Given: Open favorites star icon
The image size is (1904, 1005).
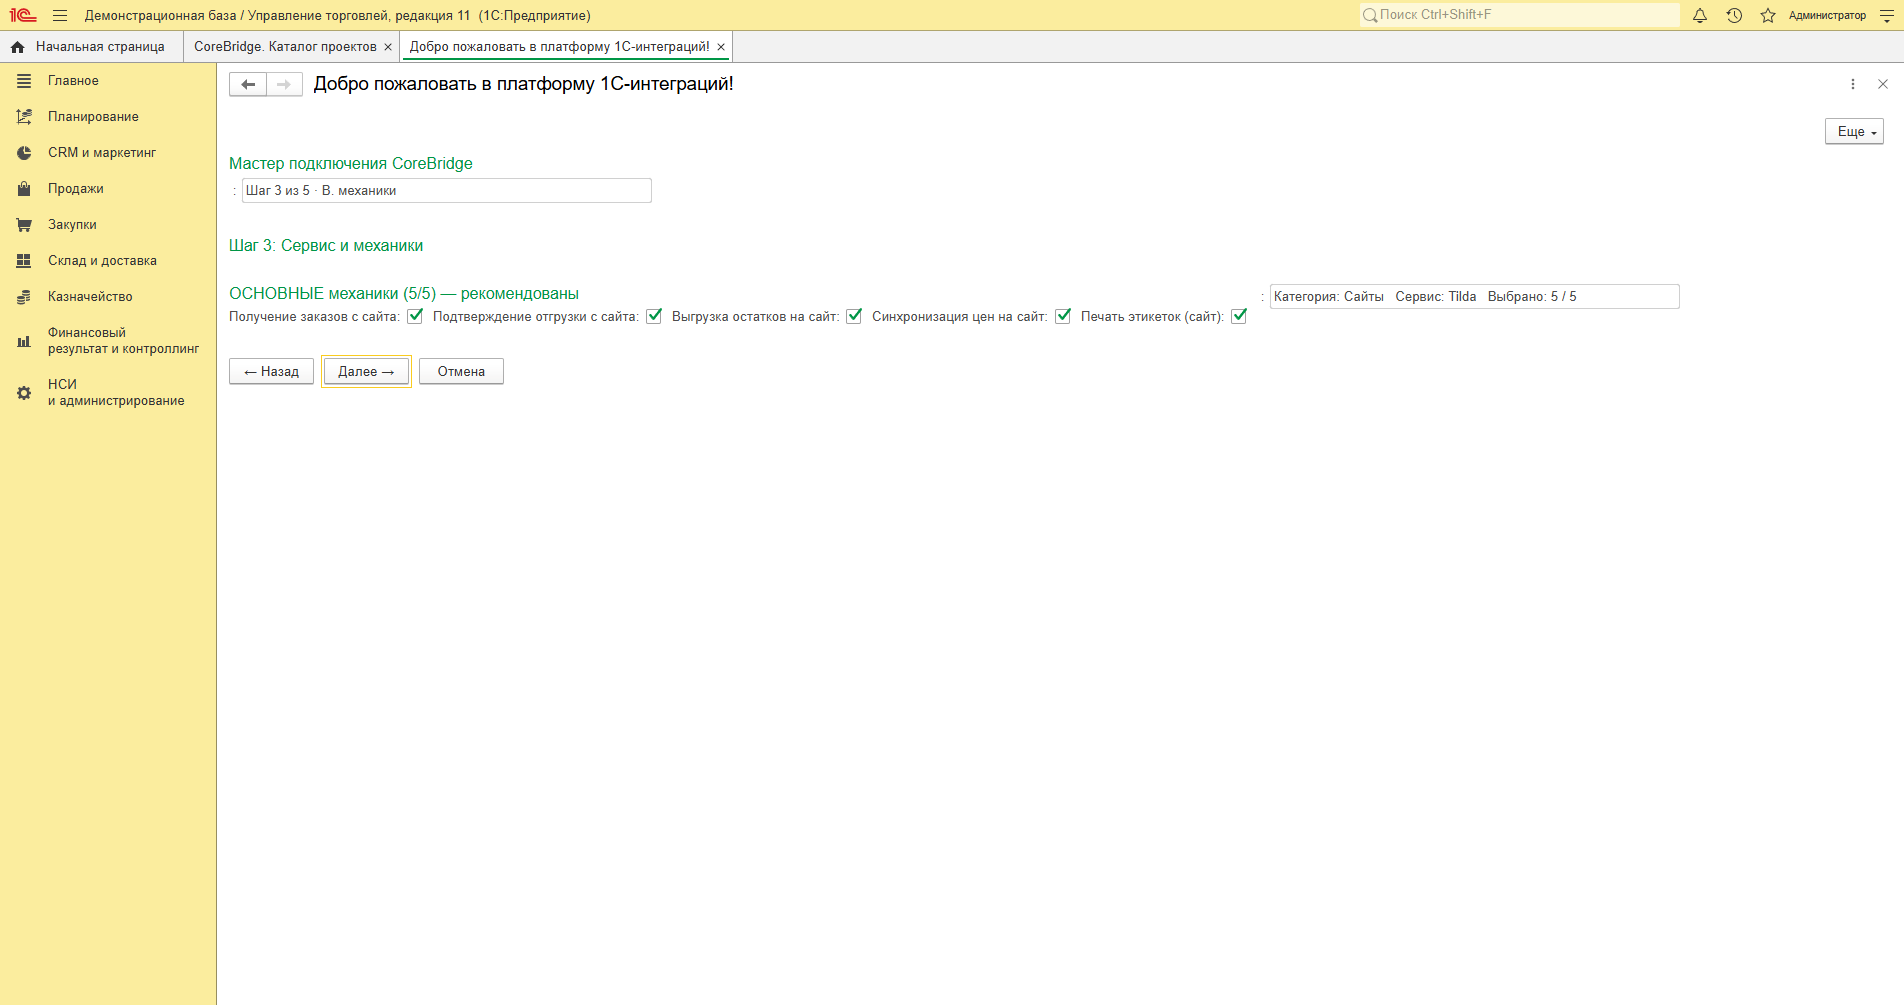Looking at the screenshot, I should click(1768, 15).
